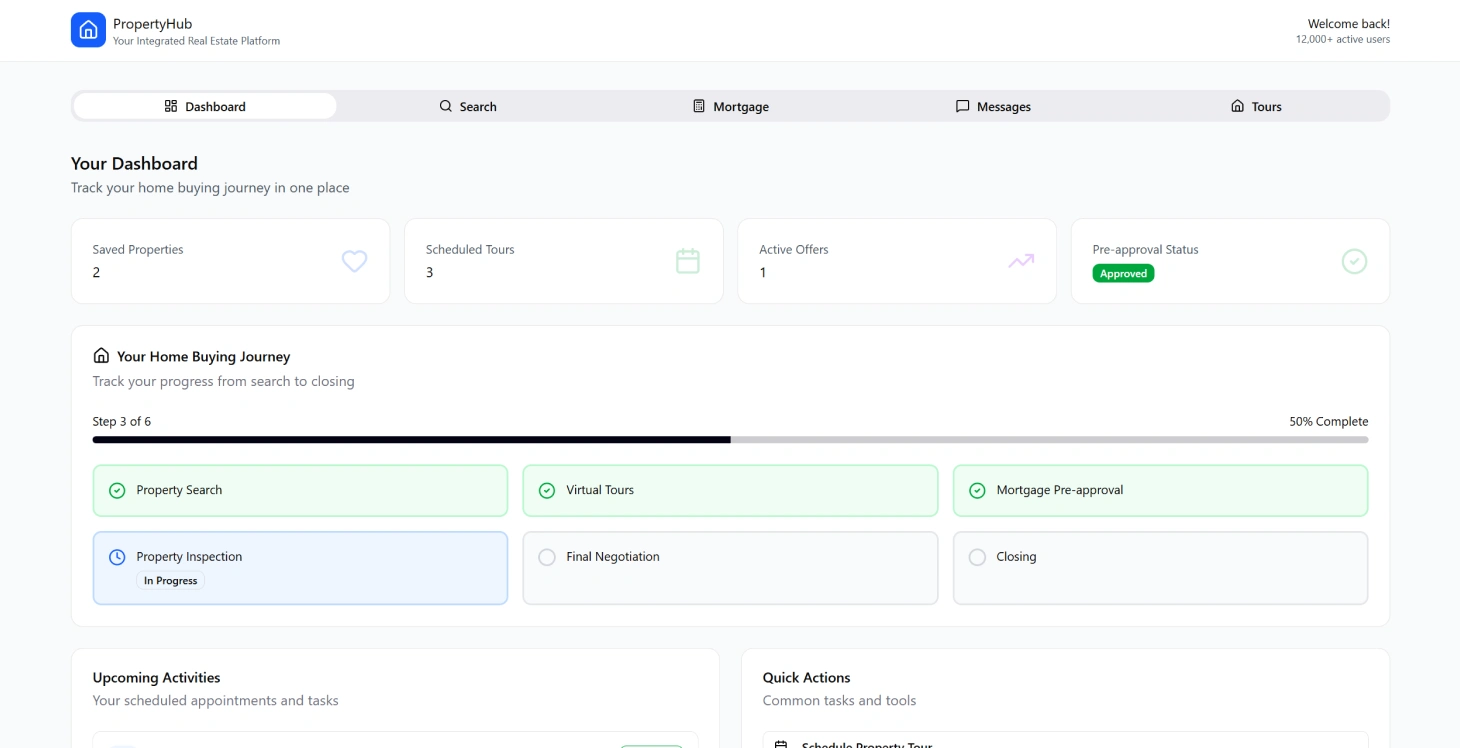Click the trending chart icon on Active Offers
The width and height of the screenshot is (1460, 748).
click(x=1020, y=261)
